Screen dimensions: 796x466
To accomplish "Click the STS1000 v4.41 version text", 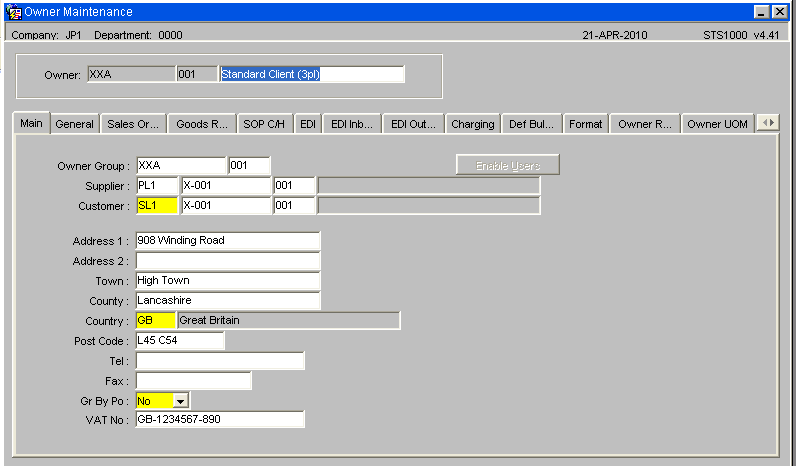I will (741, 35).
